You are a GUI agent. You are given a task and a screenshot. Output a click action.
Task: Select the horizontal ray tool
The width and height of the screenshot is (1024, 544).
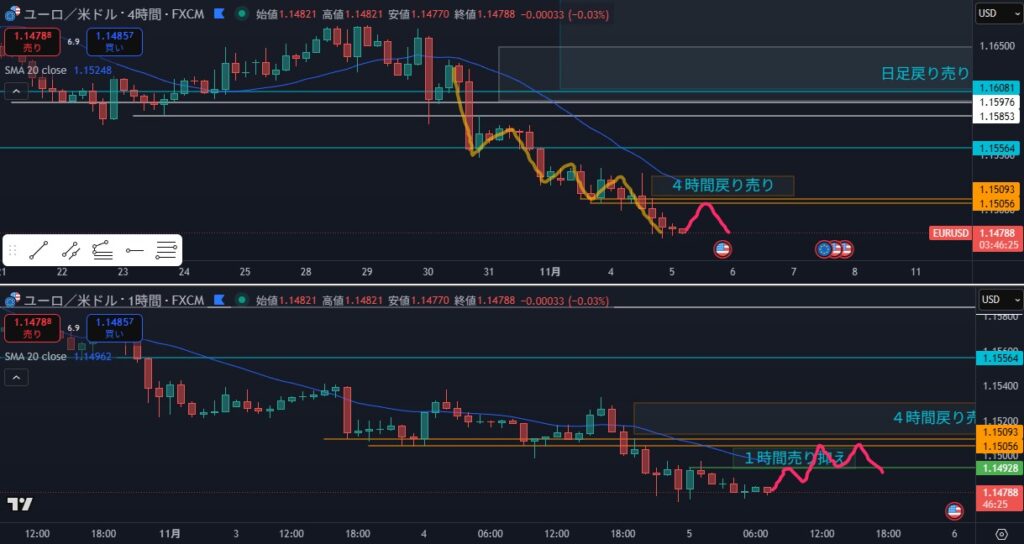134,250
